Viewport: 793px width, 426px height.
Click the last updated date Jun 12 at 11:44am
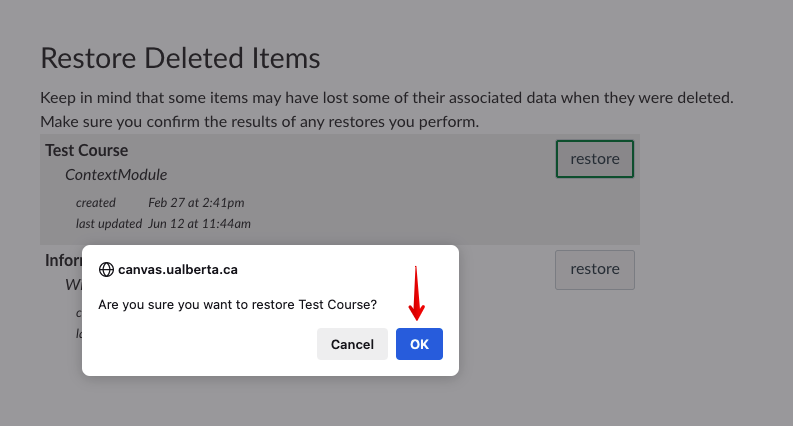(199, 223)
